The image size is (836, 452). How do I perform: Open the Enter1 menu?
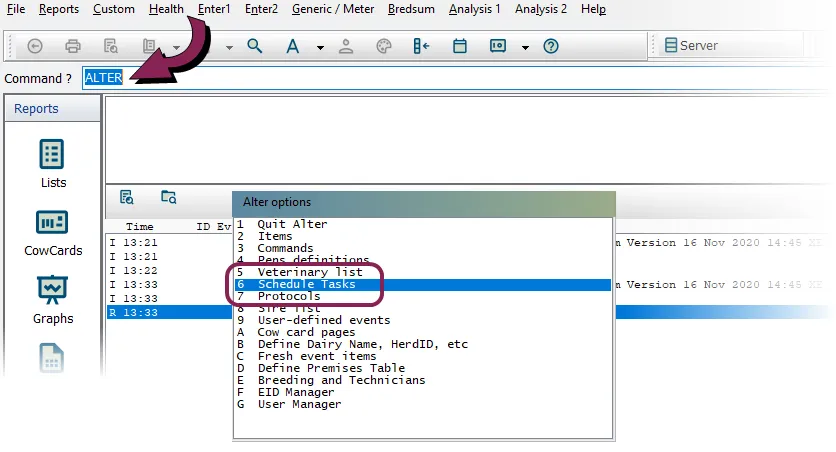[x=214, y=9]
